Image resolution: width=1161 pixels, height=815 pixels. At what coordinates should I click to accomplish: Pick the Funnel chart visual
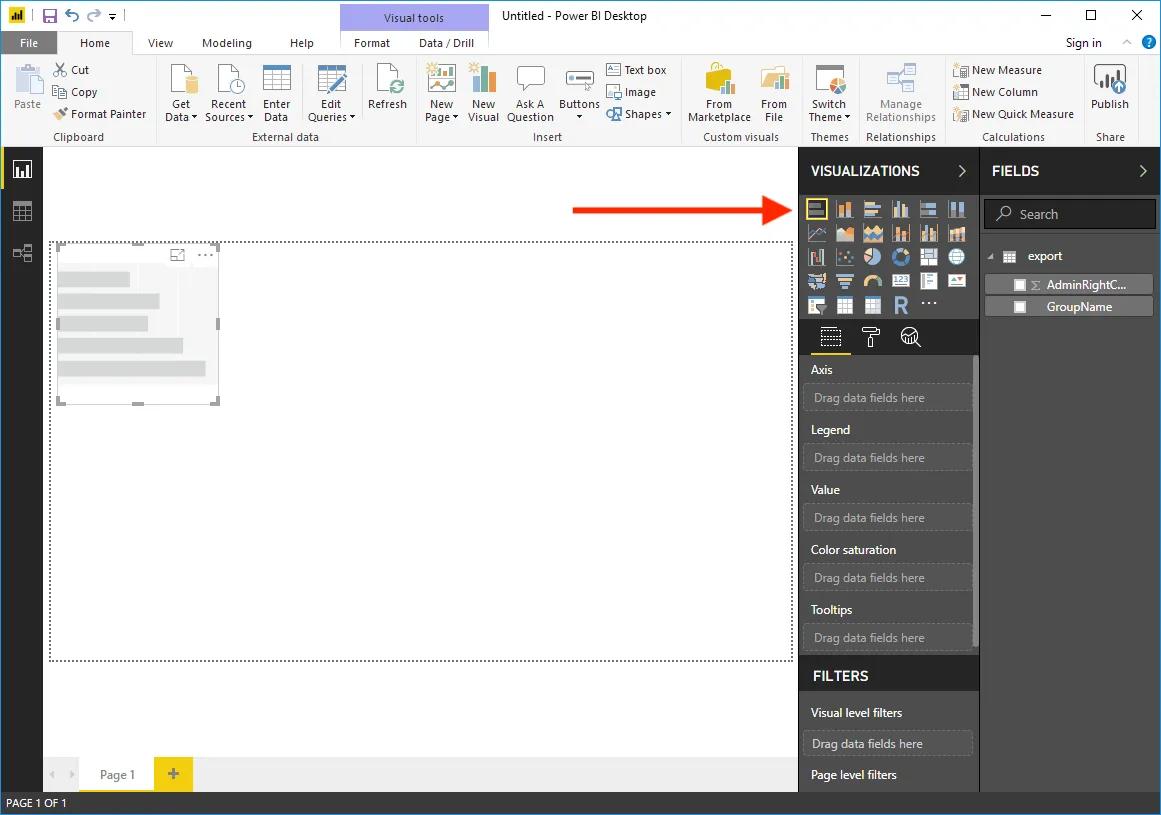pos(844,281)
